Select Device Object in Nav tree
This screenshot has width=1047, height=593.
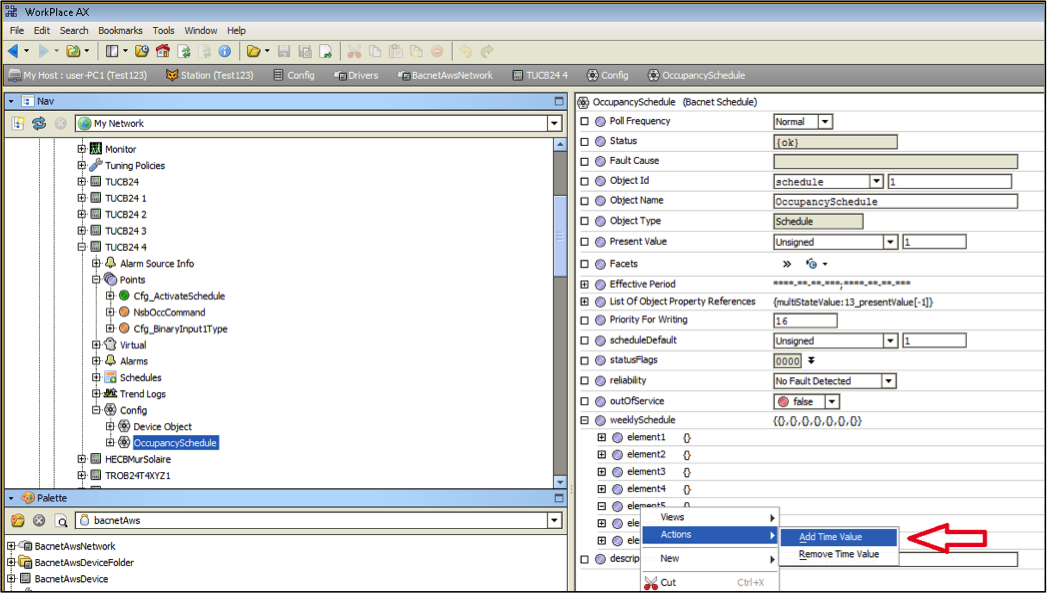(x=162, y=427)
